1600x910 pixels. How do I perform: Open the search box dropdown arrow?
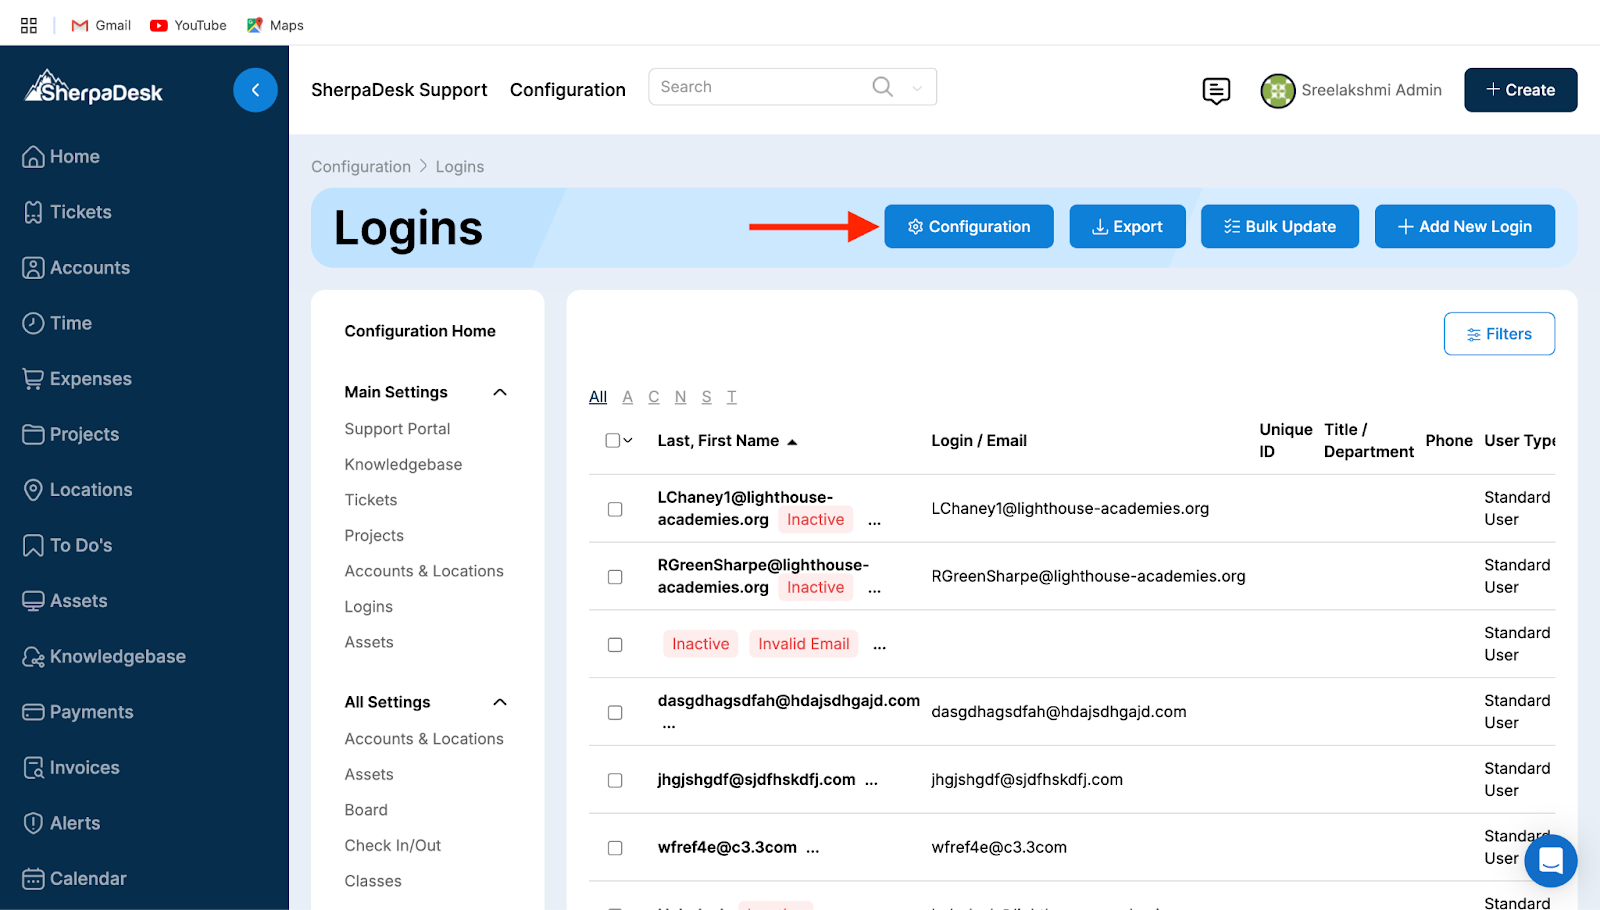917,89
